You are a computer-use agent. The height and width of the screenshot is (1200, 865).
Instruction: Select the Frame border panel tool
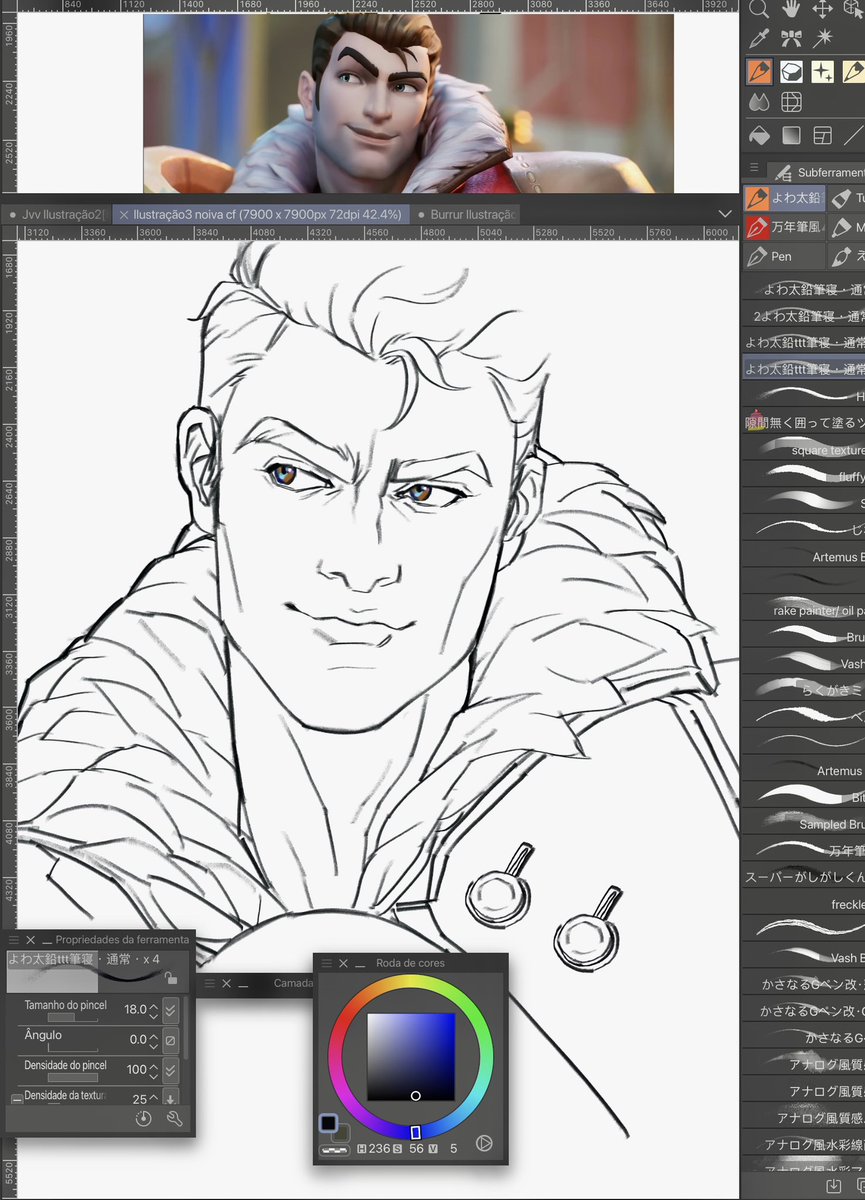pyautogui.click(x=823, y=134)
